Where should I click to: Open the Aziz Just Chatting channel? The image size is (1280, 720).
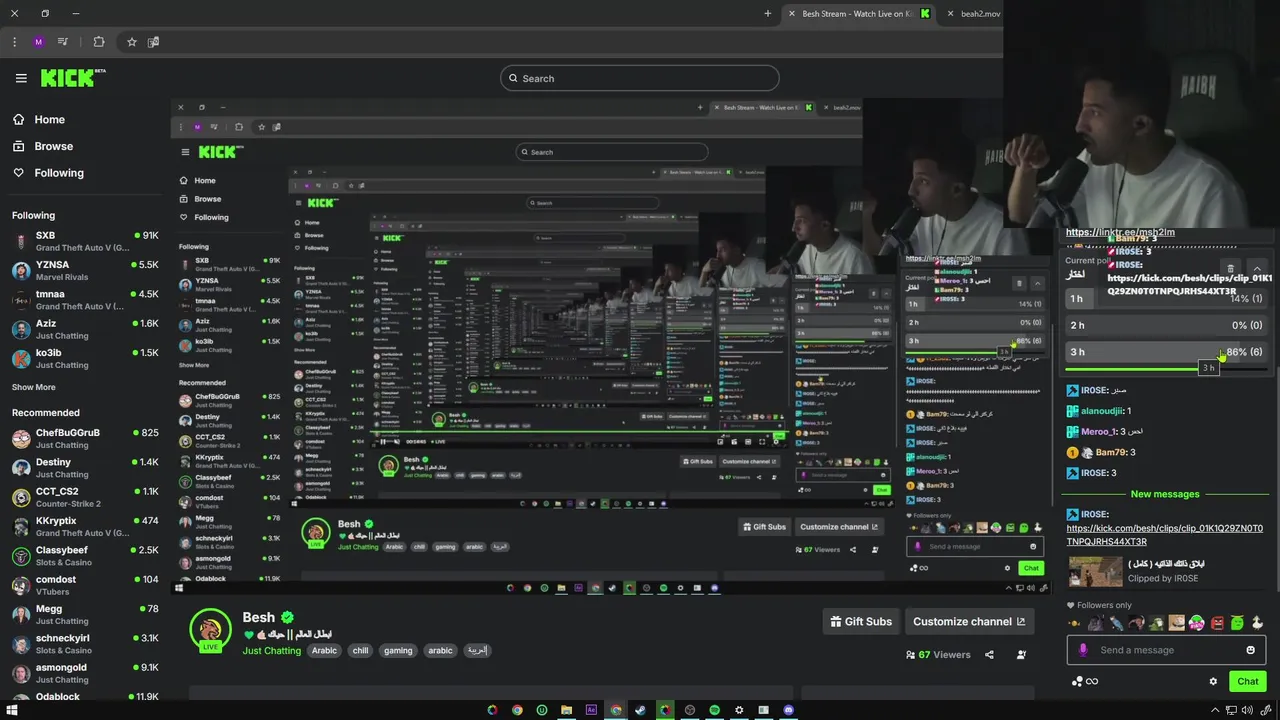point(85,329)
